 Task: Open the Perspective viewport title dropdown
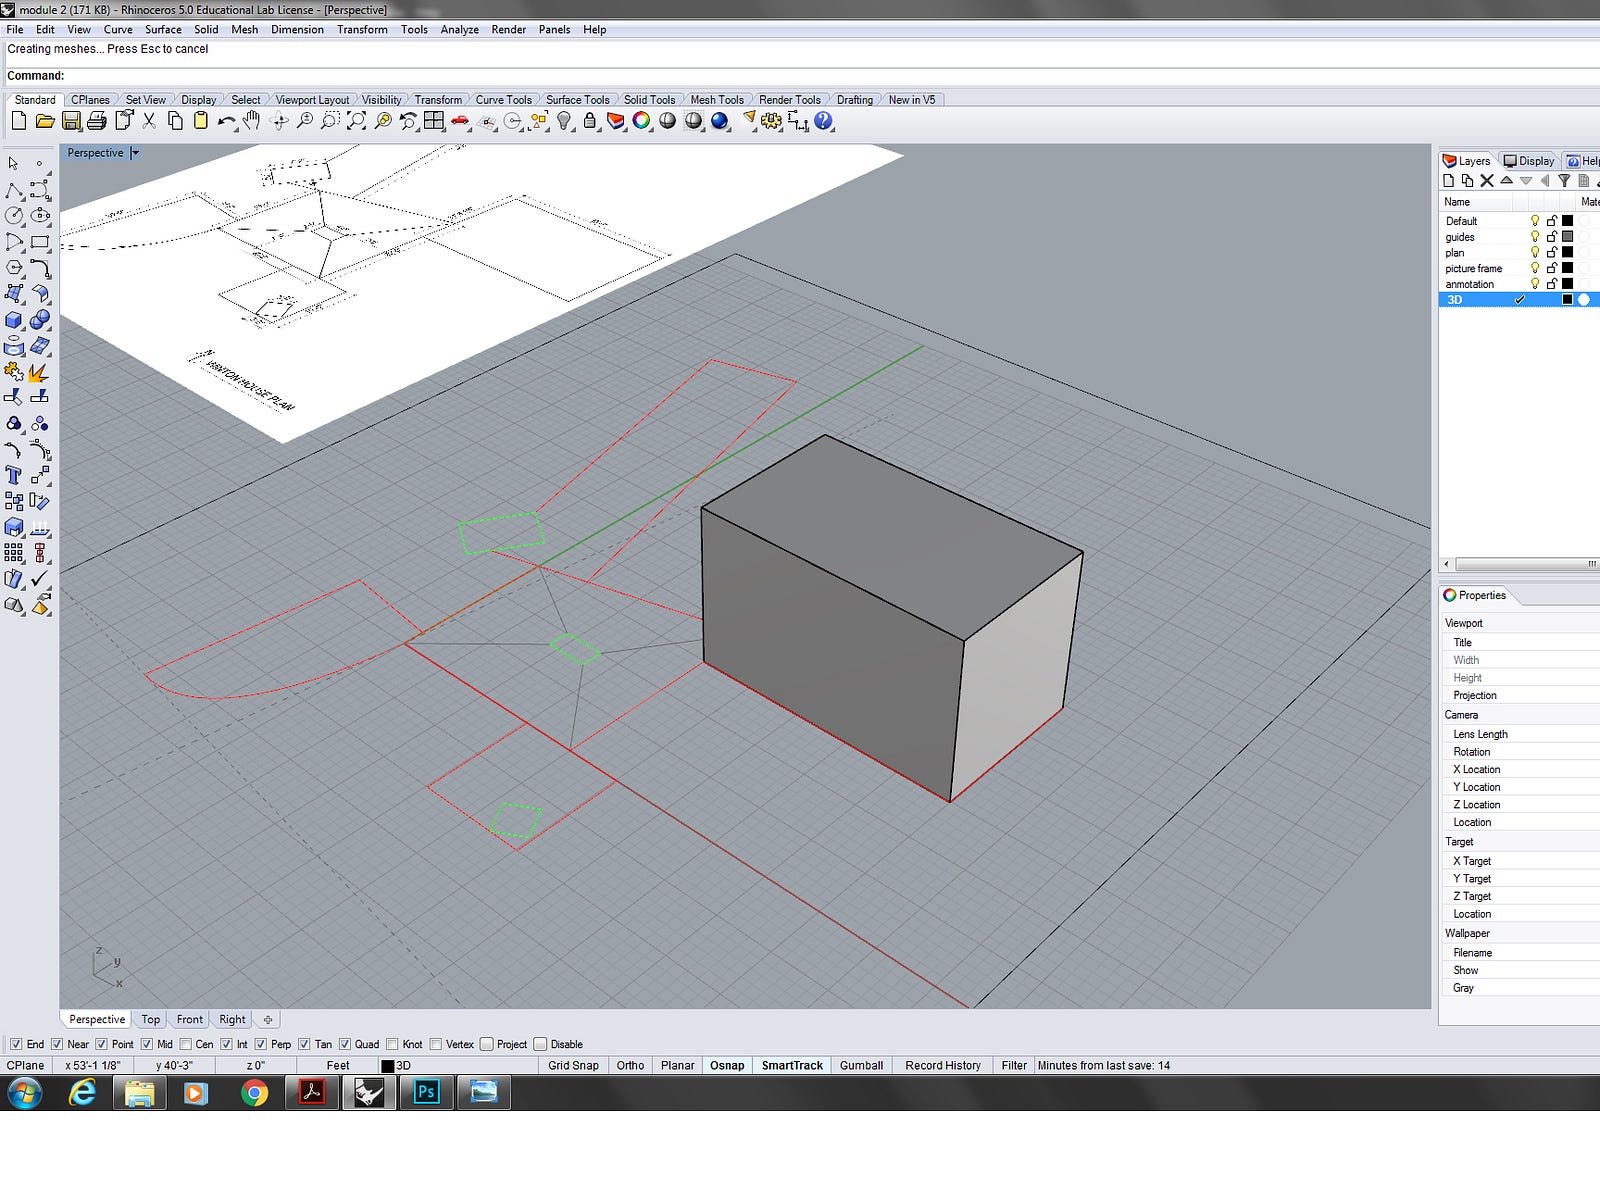[x=133, y=152]
